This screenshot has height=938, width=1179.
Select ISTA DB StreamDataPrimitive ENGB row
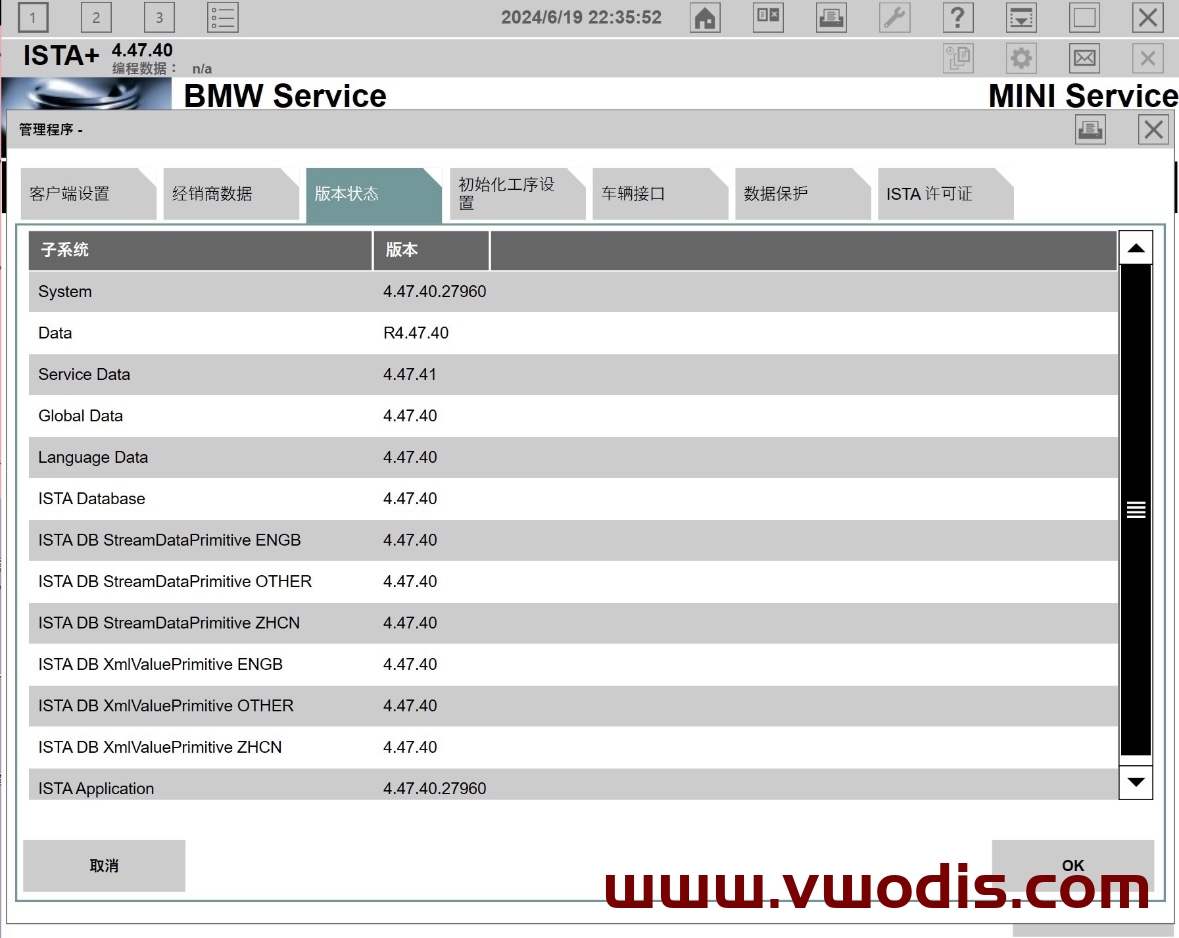pyautogui.click(x=573, y=539)
